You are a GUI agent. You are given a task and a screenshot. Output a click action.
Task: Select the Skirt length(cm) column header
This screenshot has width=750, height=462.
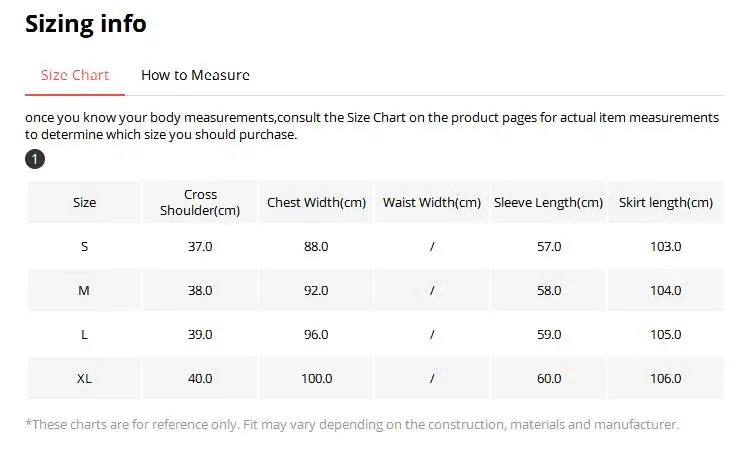pyautogui.click(x=666, y=203)
